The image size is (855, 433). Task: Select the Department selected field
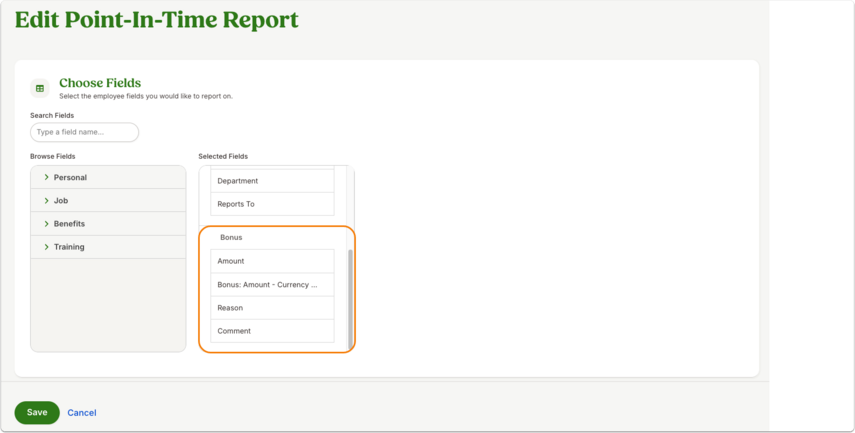click(x=272, y=181)
